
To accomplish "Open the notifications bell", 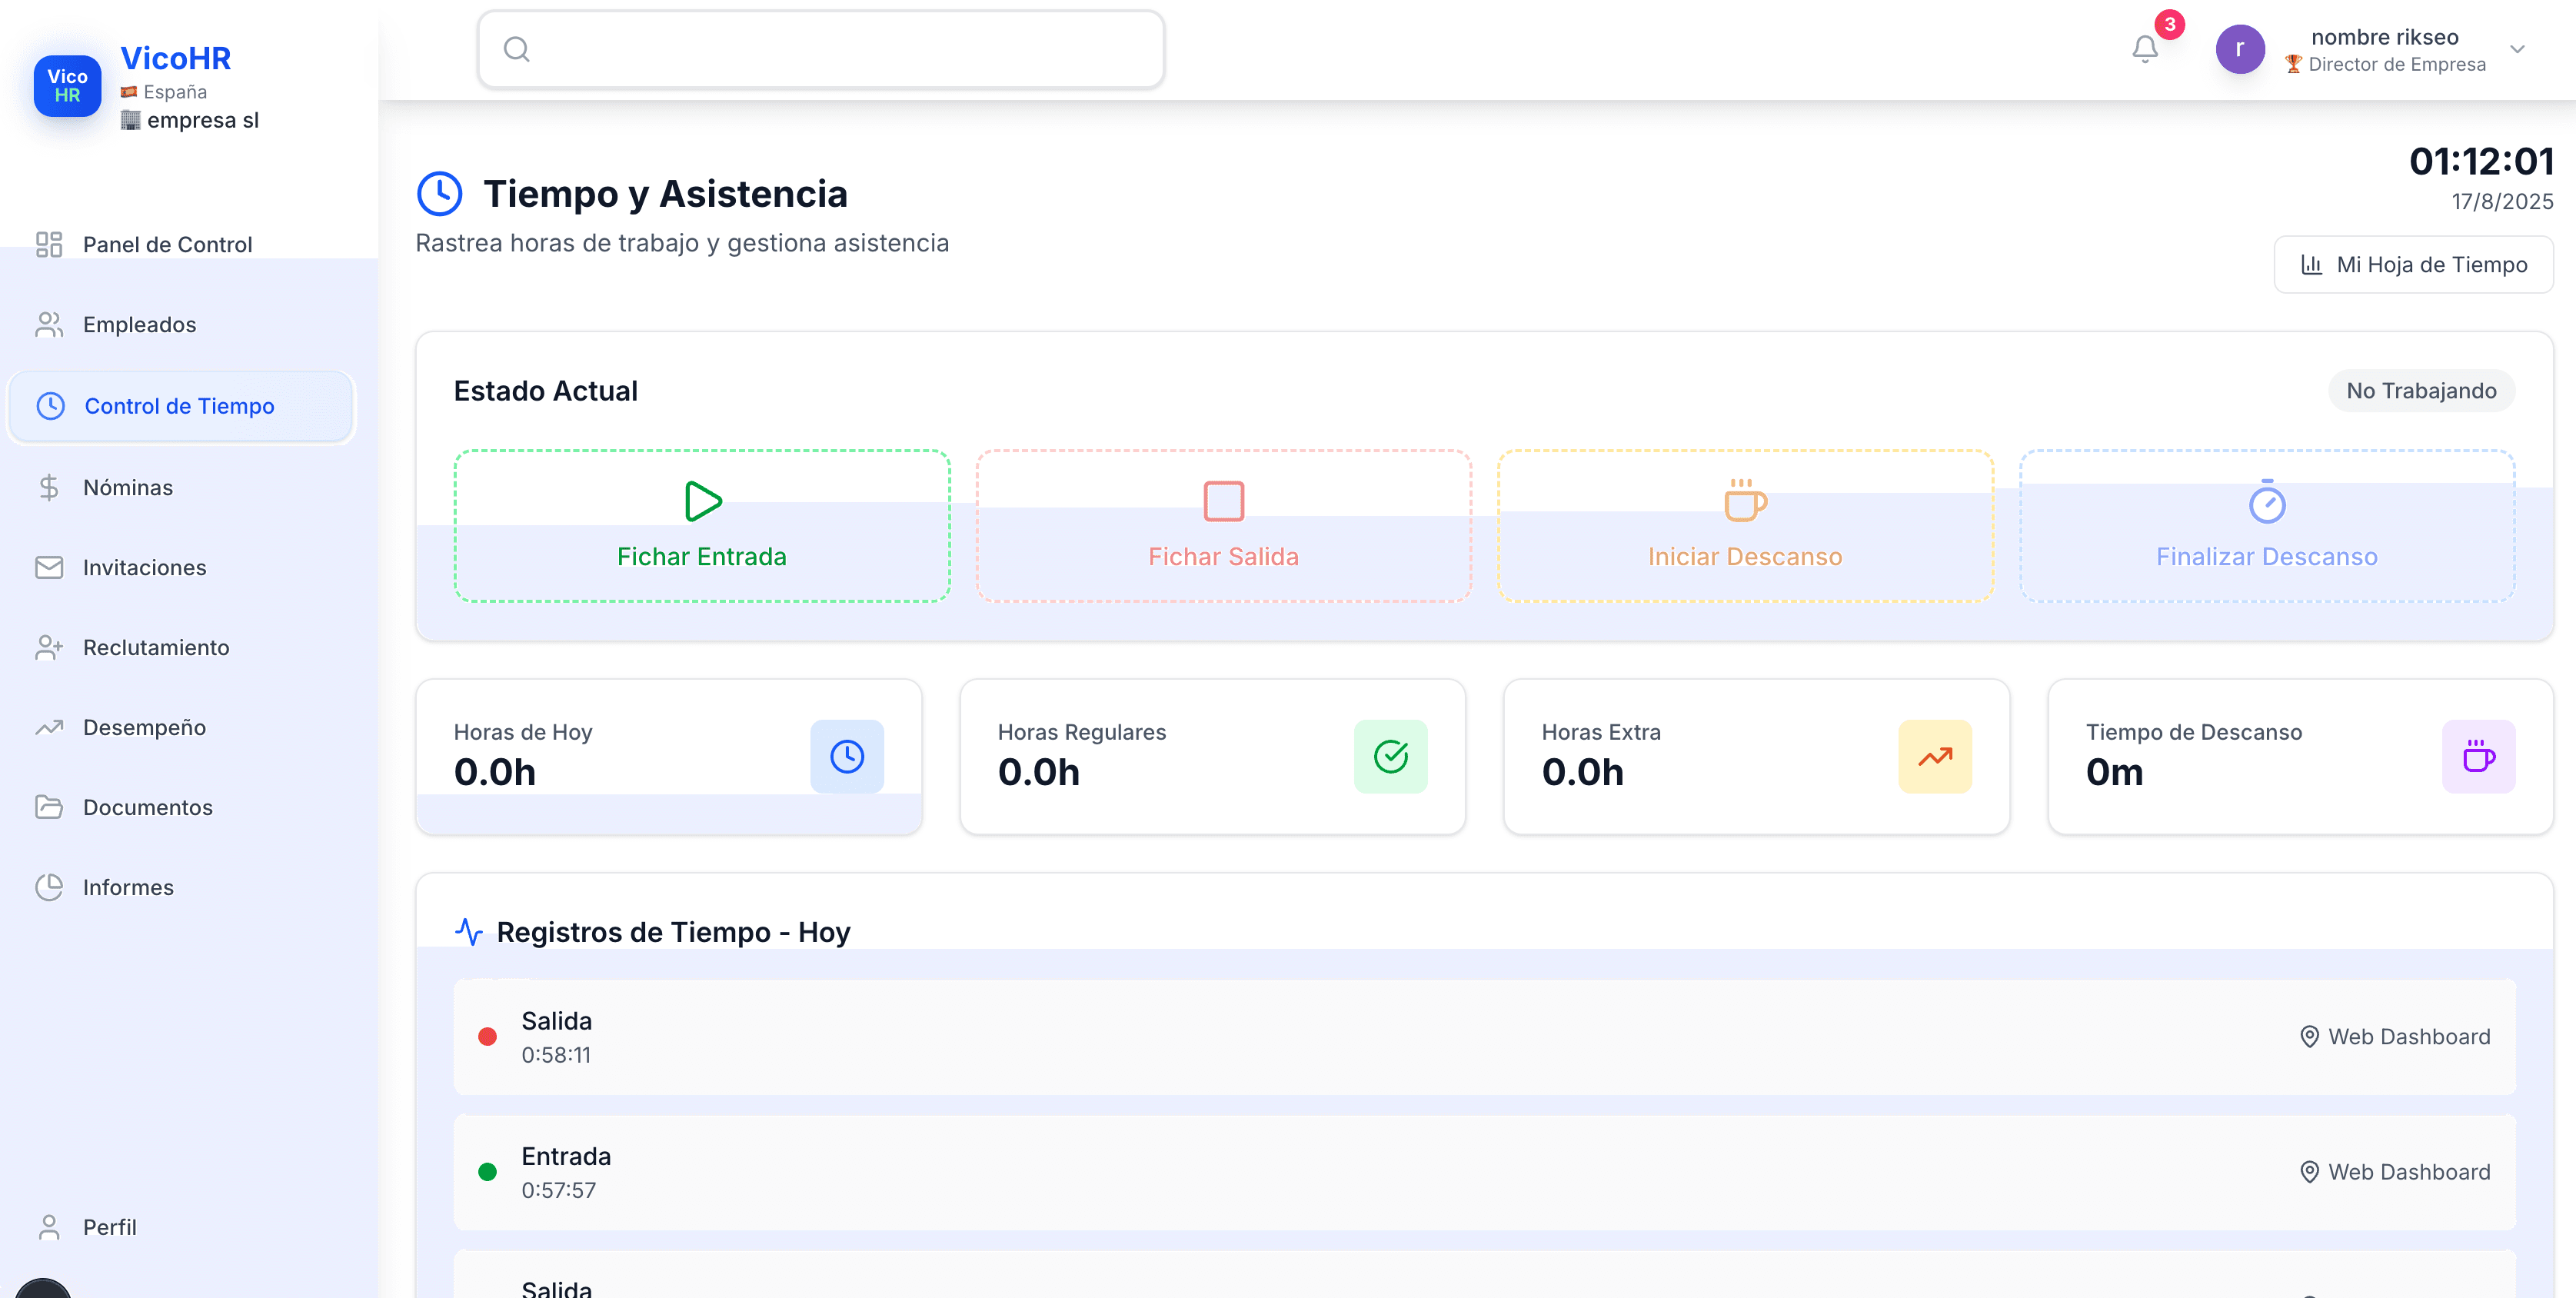I will click(2145, 48).
